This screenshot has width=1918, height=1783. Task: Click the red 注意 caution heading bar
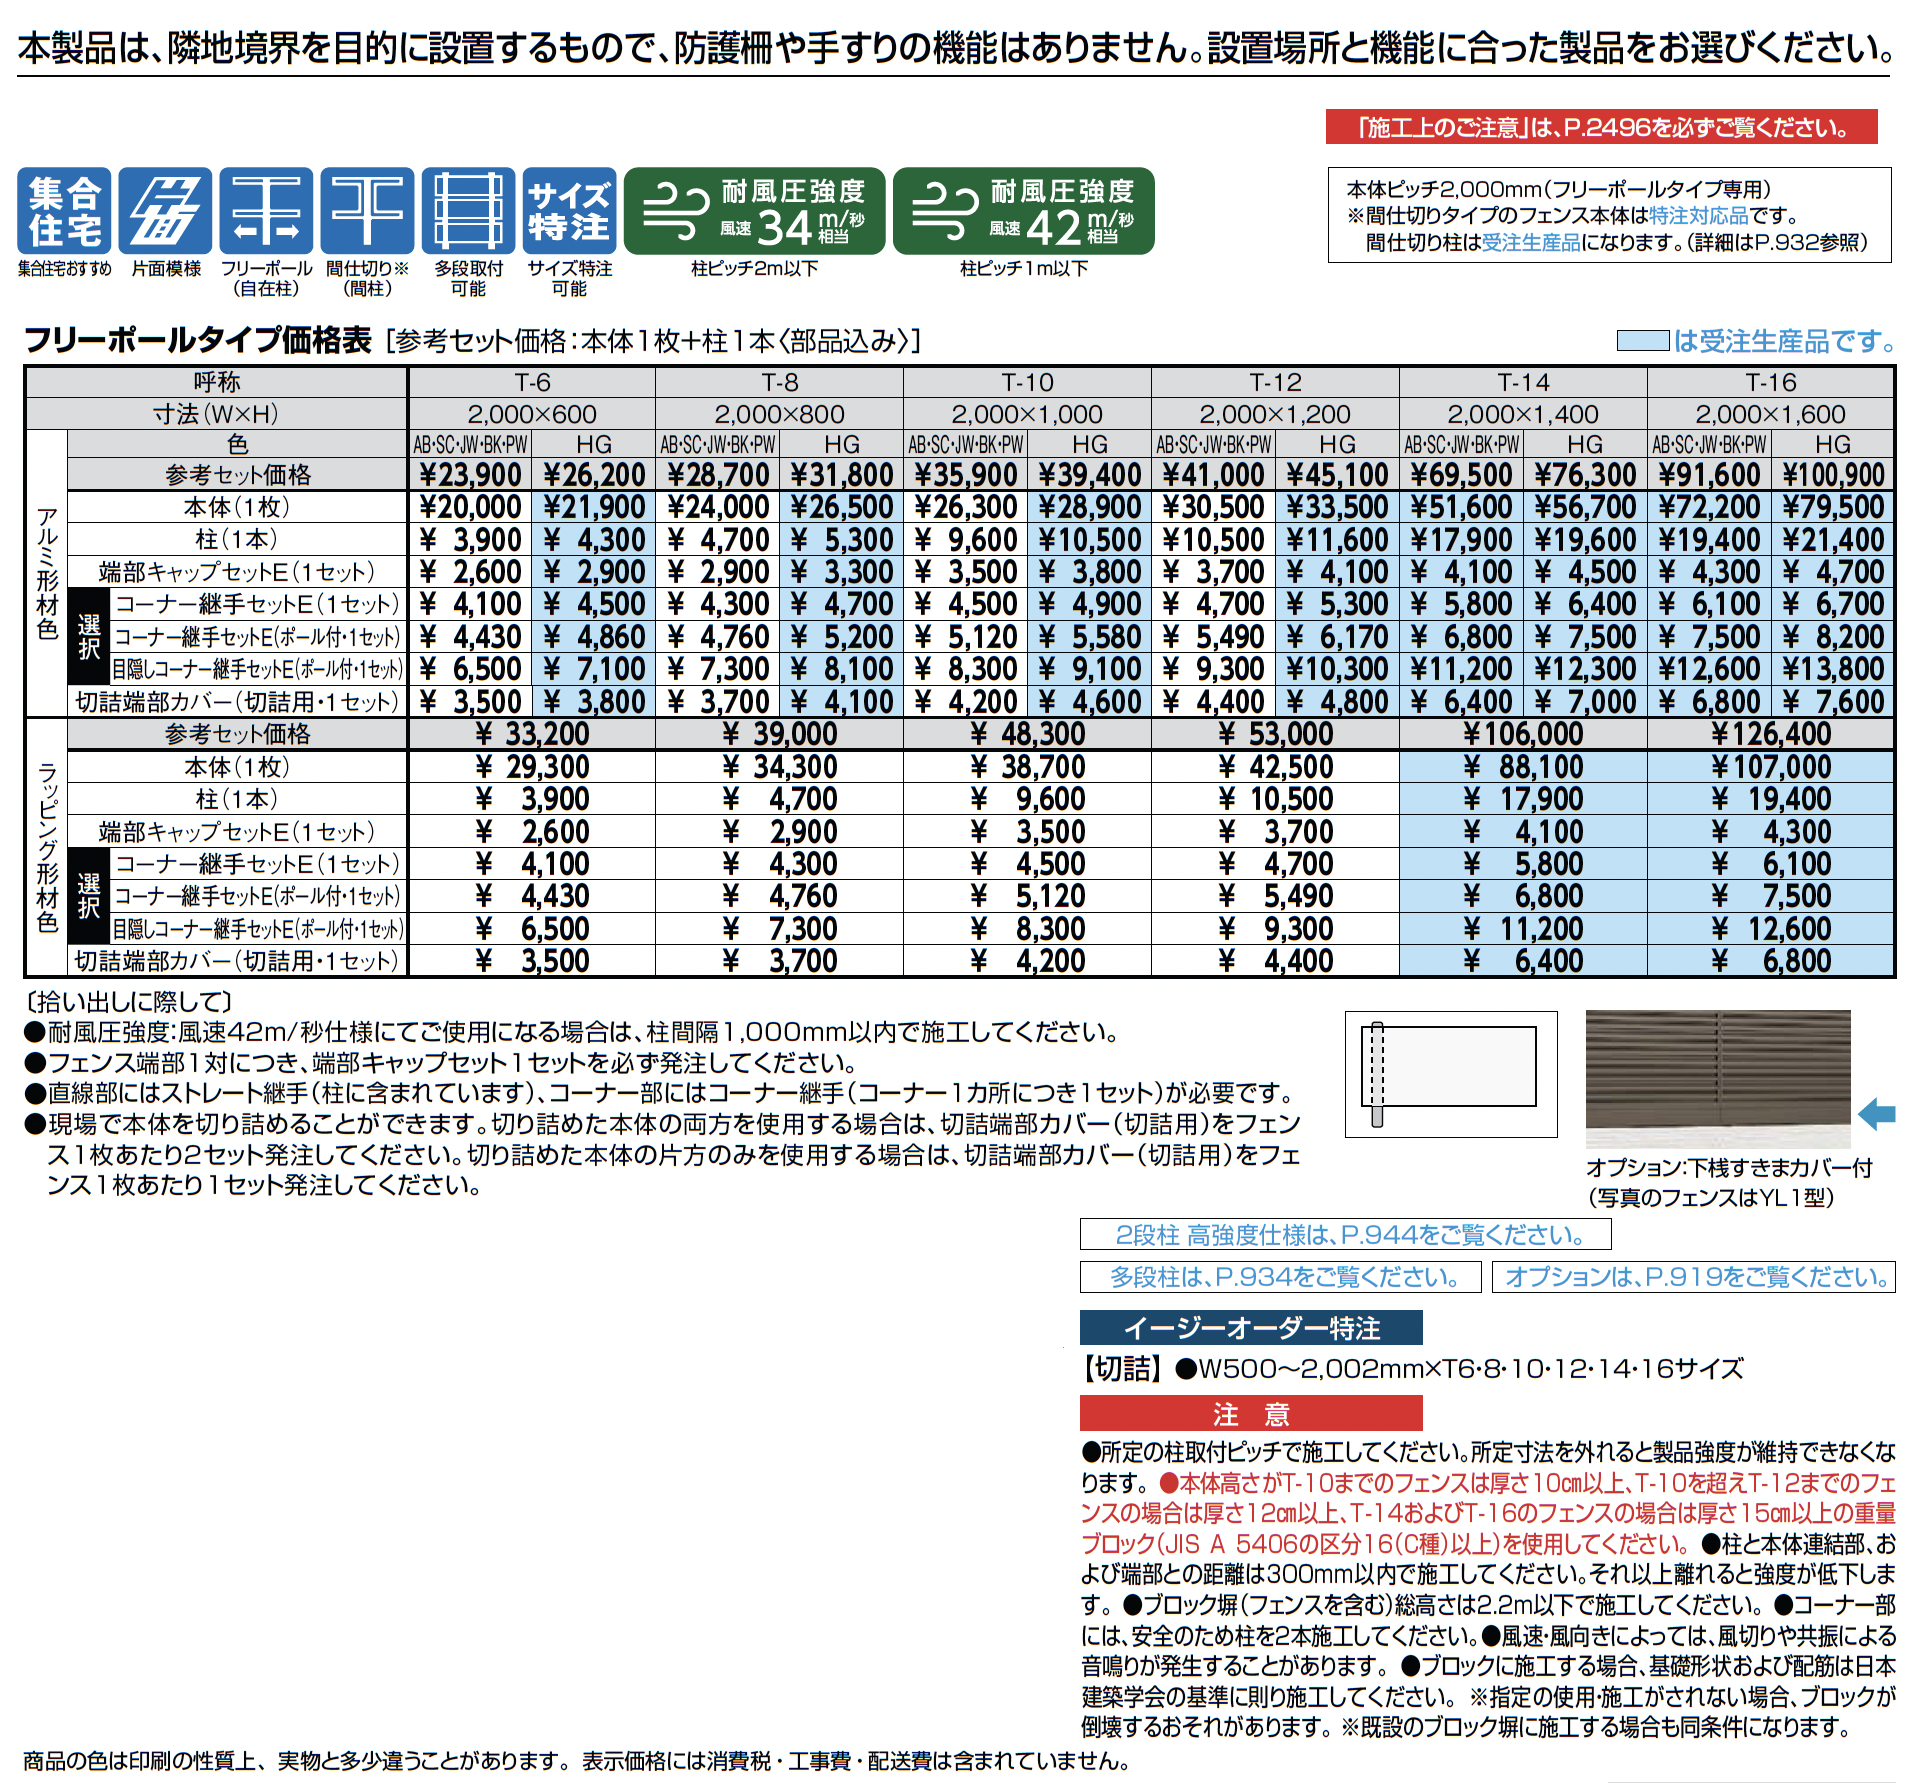click(1251, 1414)
